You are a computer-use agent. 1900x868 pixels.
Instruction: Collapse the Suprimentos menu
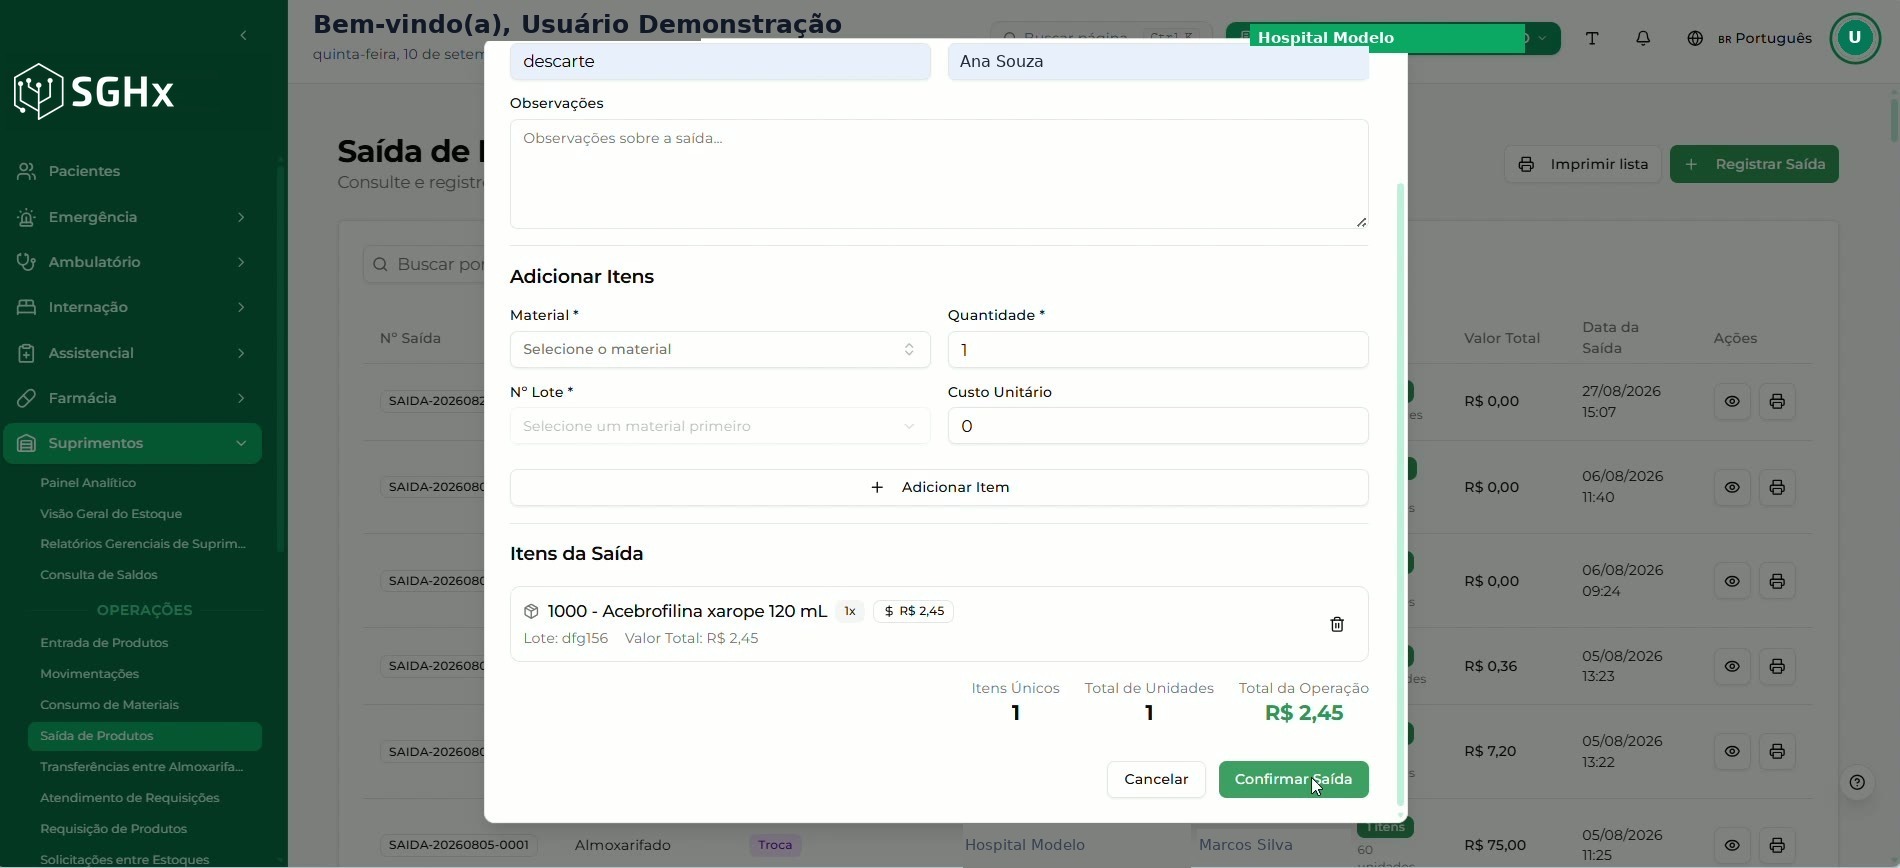[132, 443]
